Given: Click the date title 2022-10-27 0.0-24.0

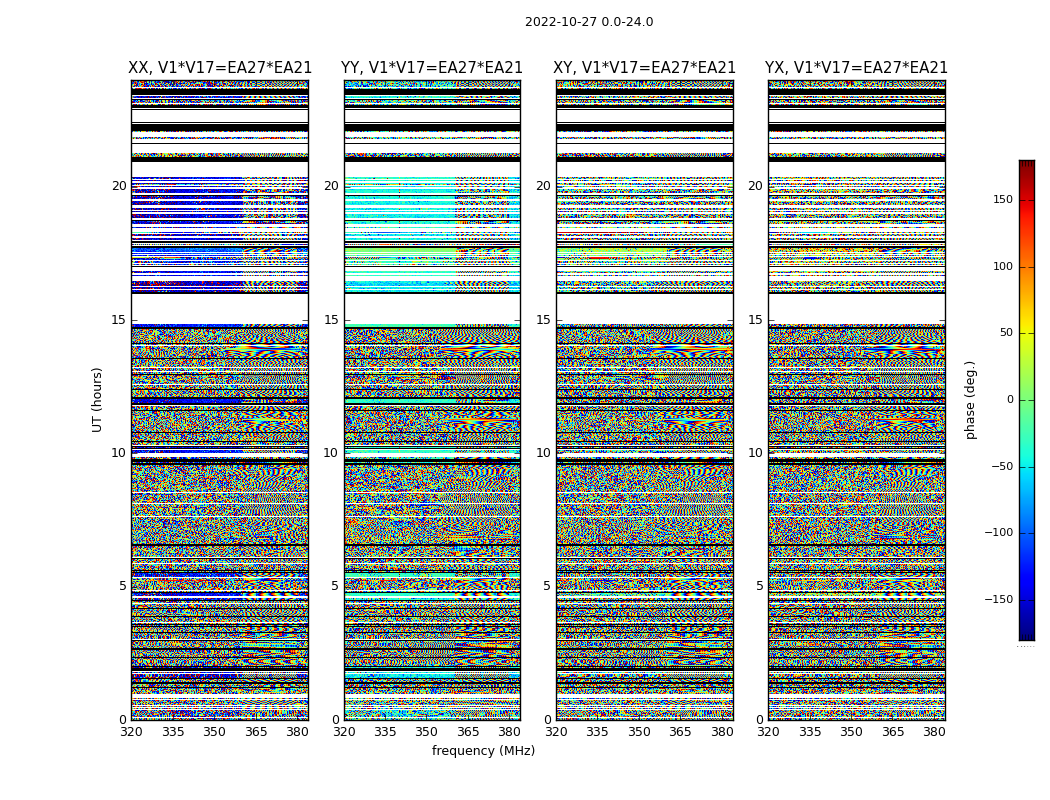Looking at the screenshot, I should (x=589, y=22).
